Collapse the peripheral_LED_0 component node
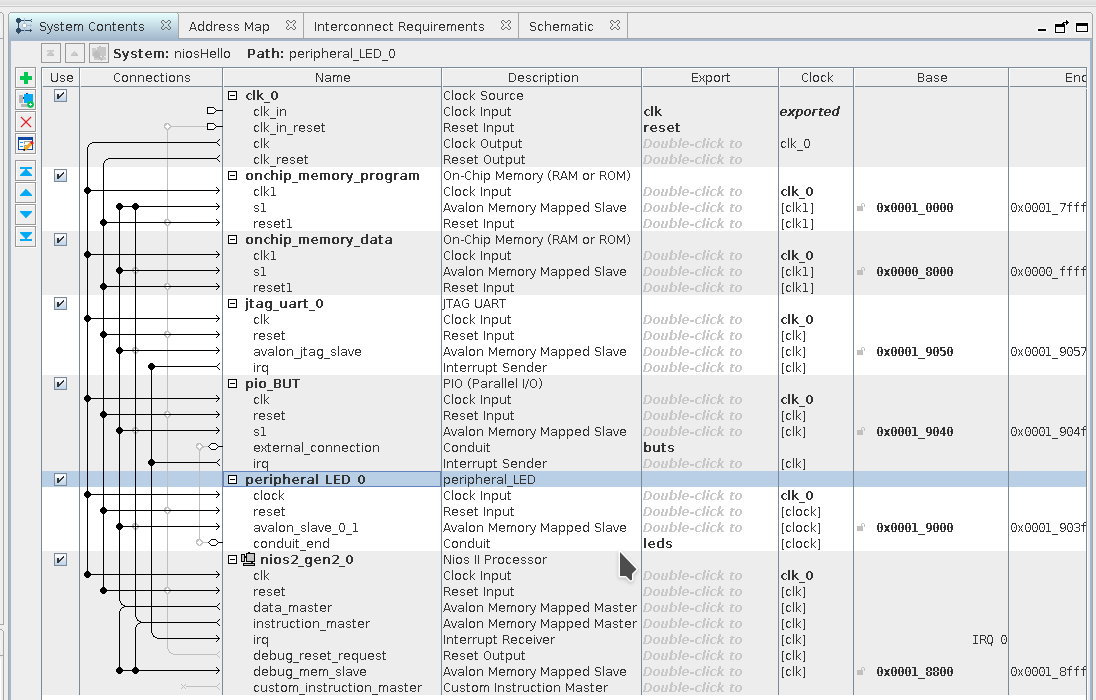This screenshot has width=1096, height=700. pyautogui.click(x=233, y=480)
